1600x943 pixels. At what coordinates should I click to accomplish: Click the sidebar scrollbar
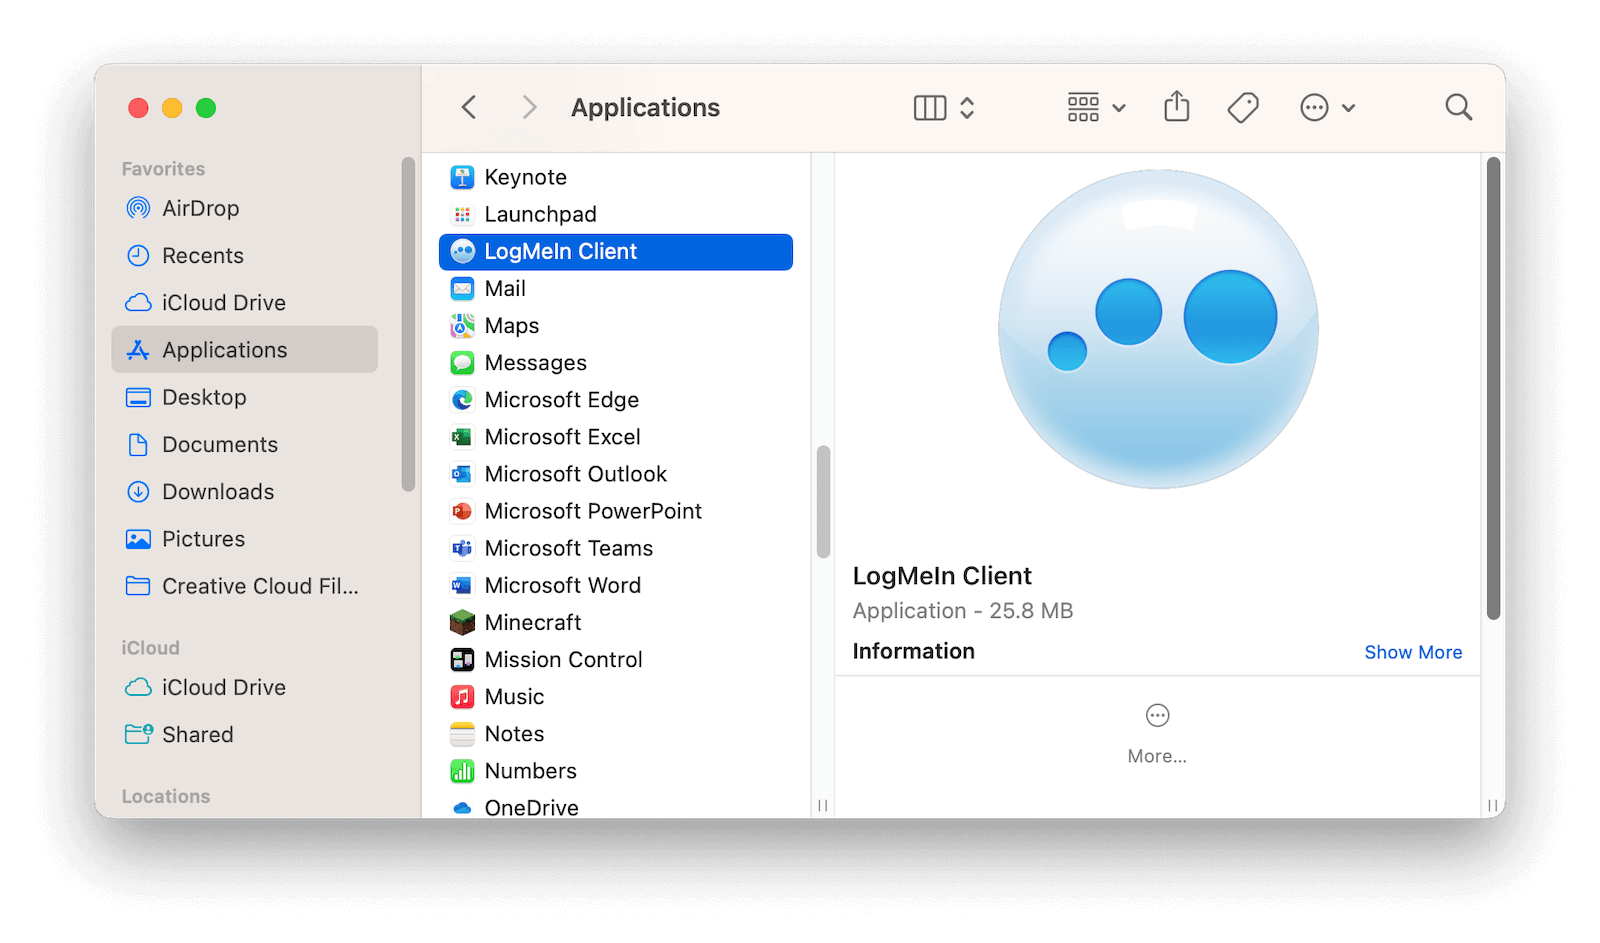(408, 324)
